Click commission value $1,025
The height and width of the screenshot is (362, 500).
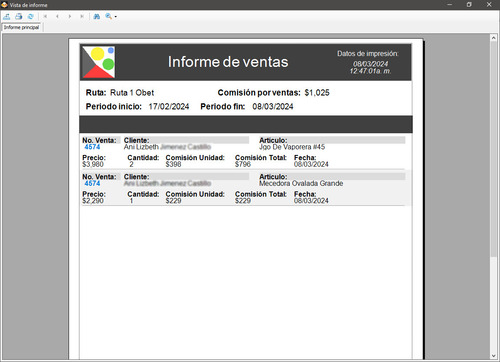tap(317, 93)
